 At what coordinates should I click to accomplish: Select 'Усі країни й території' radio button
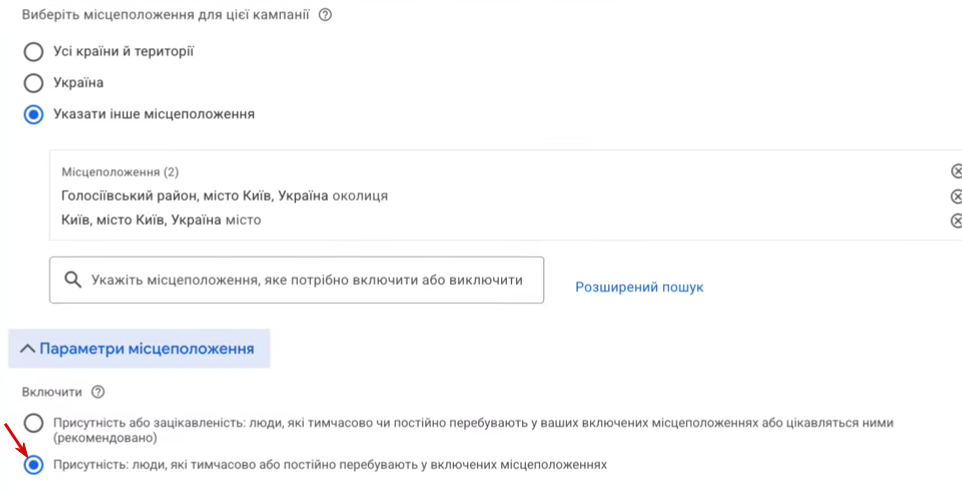coord(34,51)
